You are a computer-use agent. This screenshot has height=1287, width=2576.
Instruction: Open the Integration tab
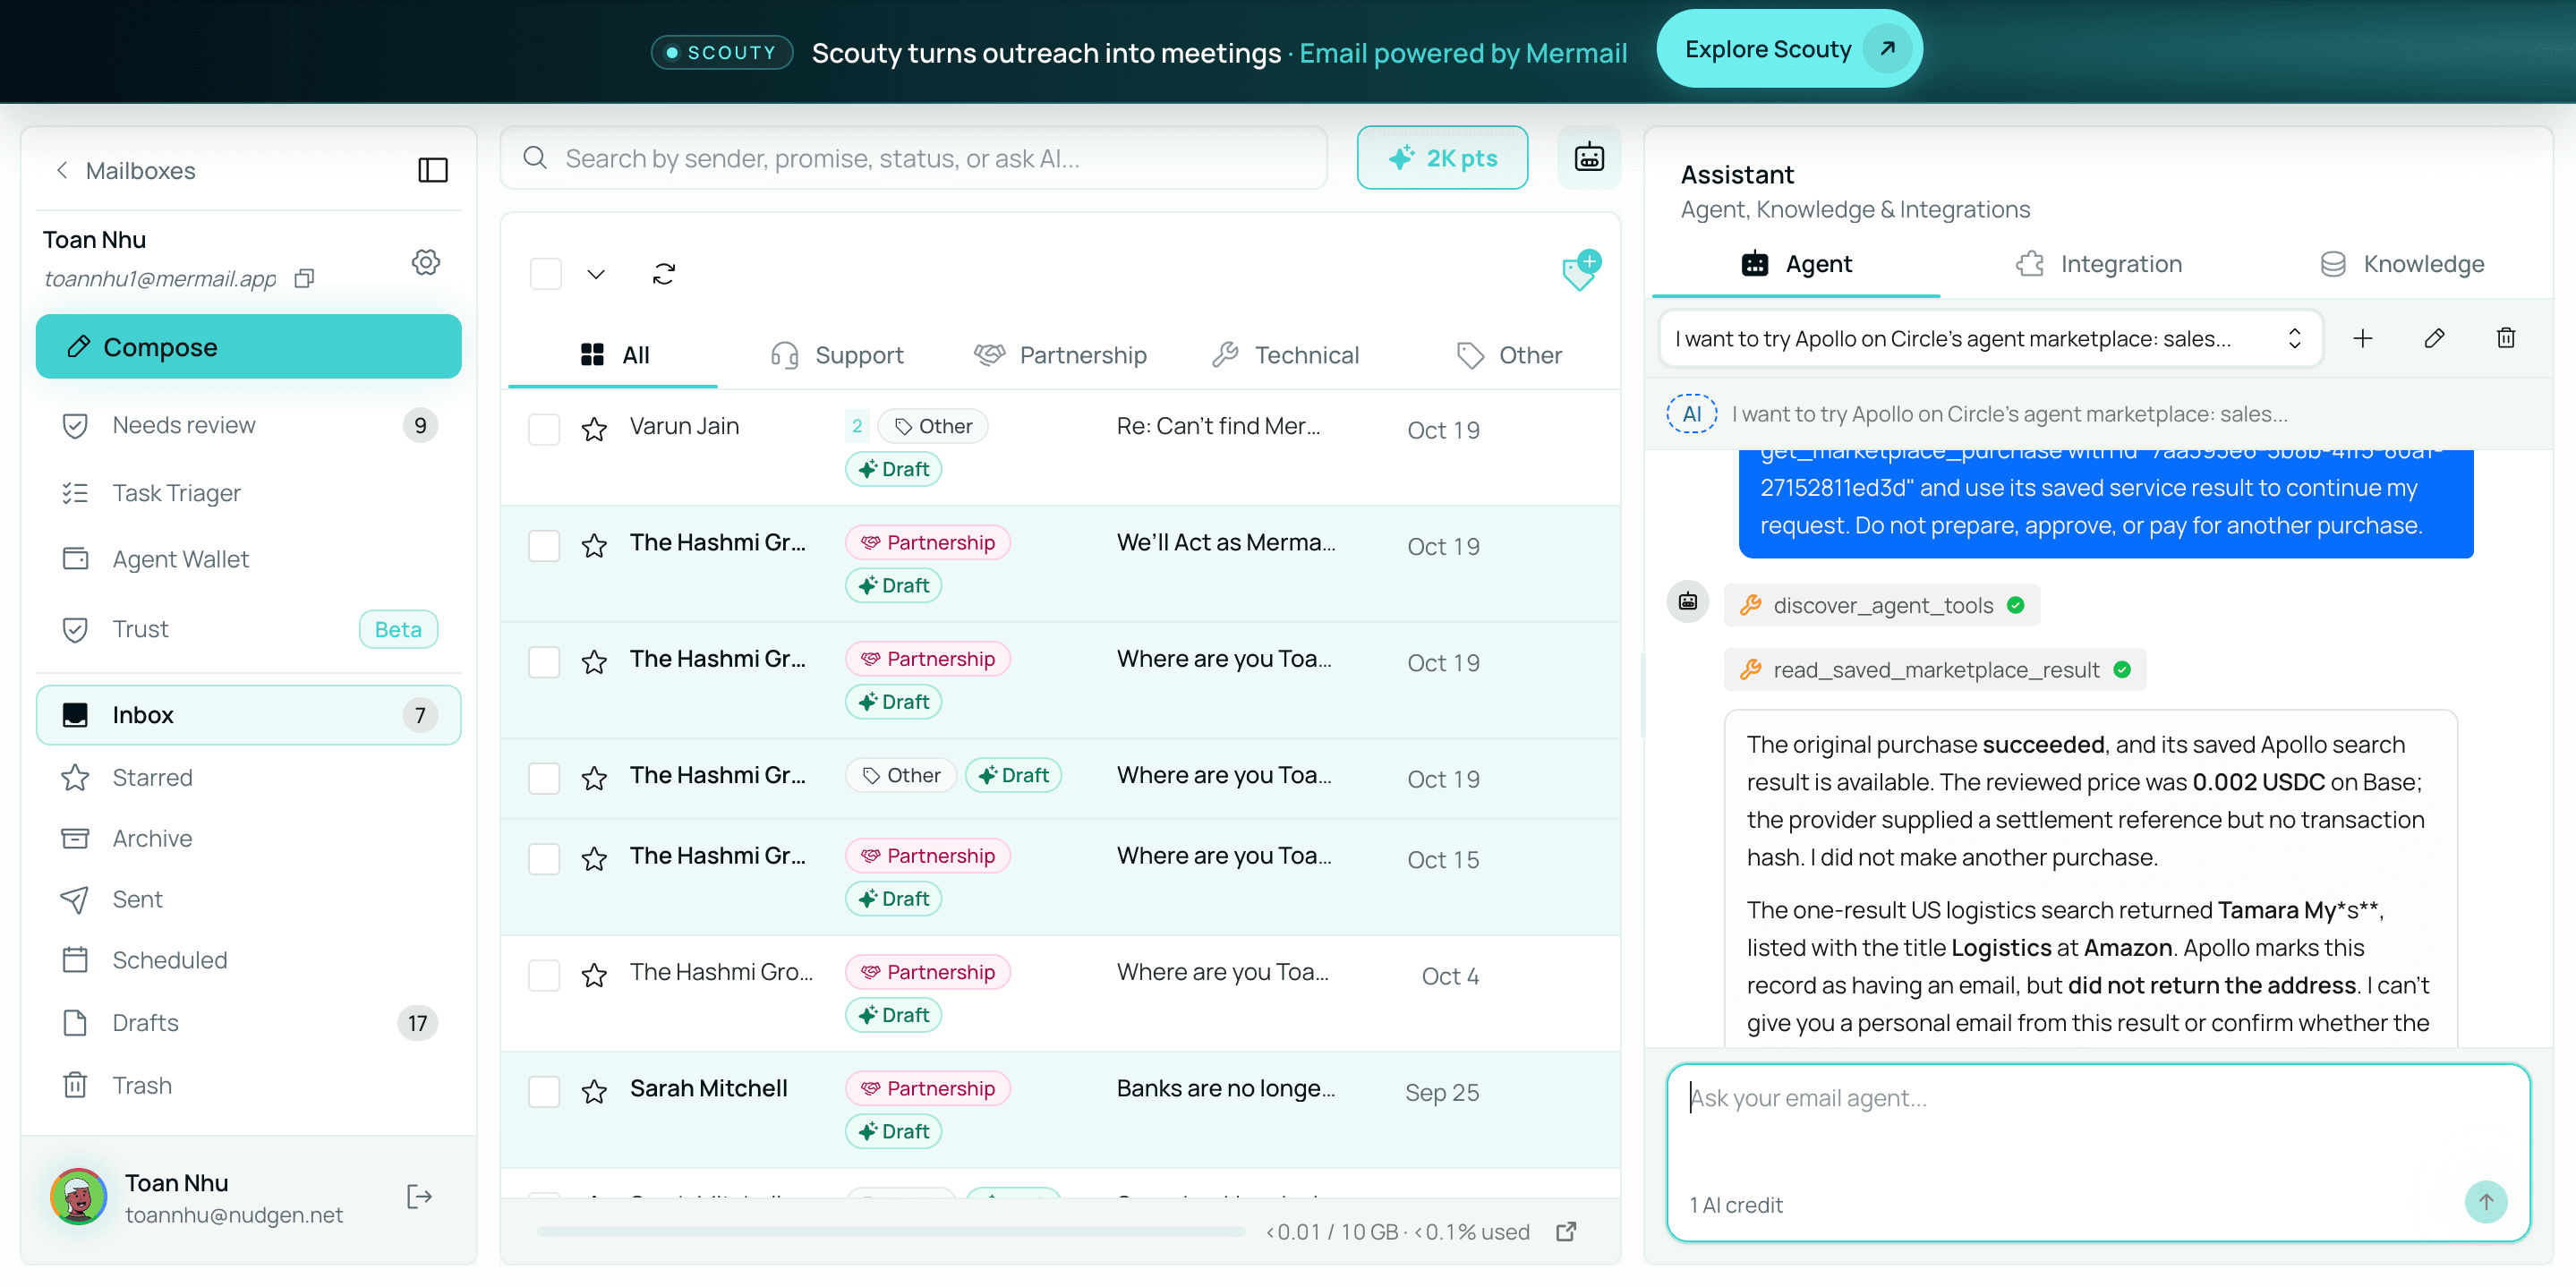click(2098, 264)
